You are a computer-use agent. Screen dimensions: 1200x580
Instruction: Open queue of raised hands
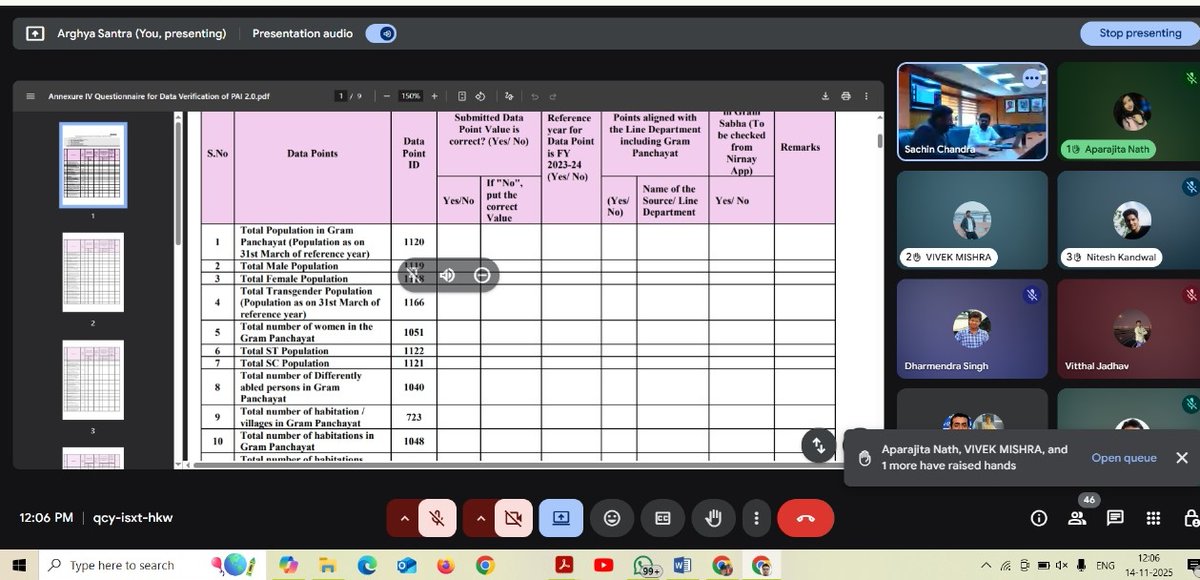pyautogui.click(x=1124, y=457)
